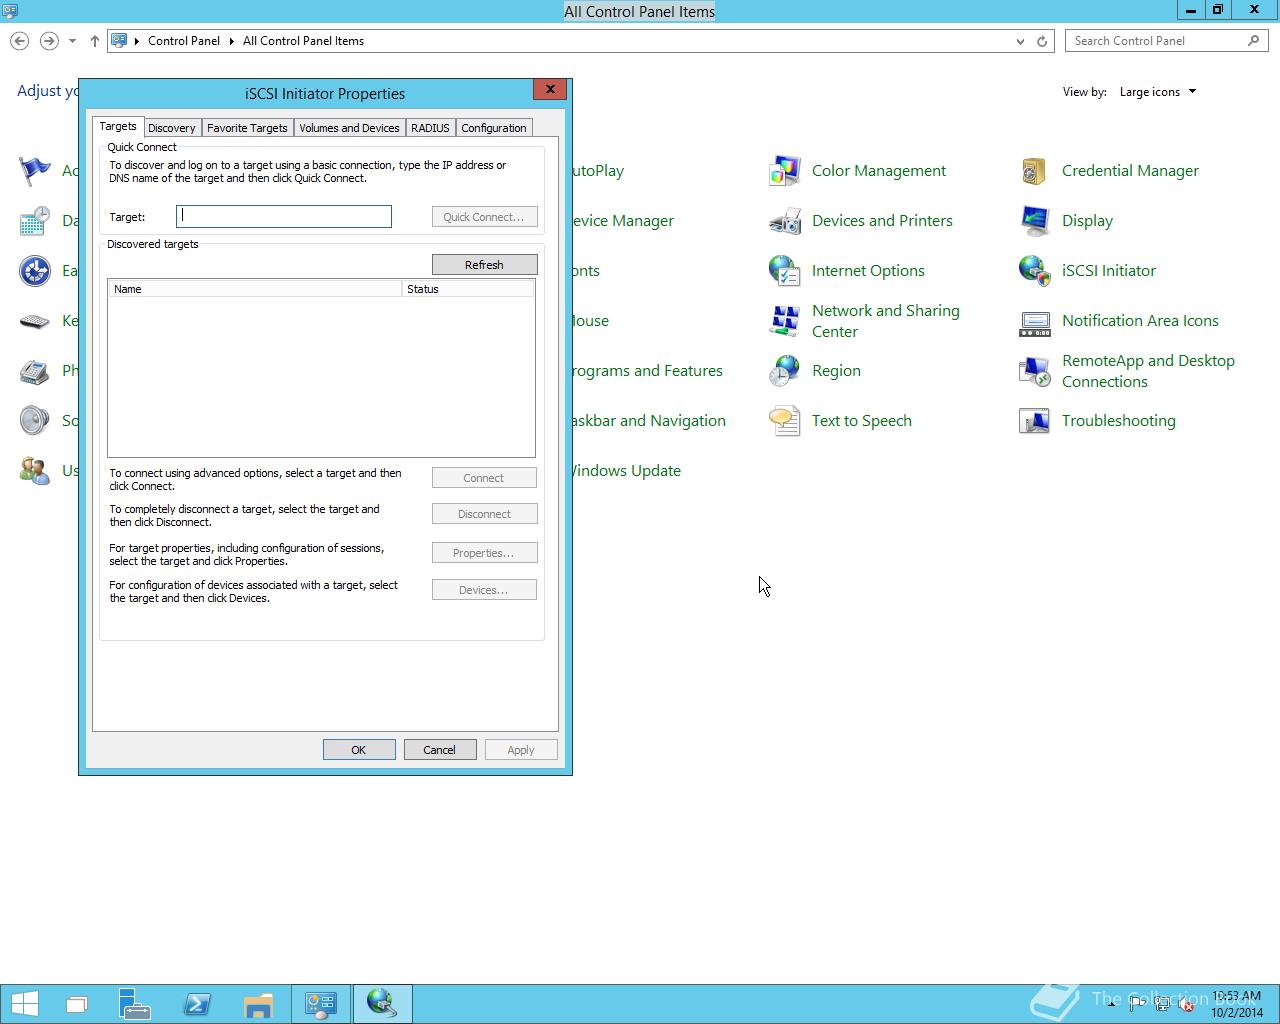The width and height of the screenshot is (1280, 1024).
Task: Click the Keyboard icon
Action: tap(35, 321)
